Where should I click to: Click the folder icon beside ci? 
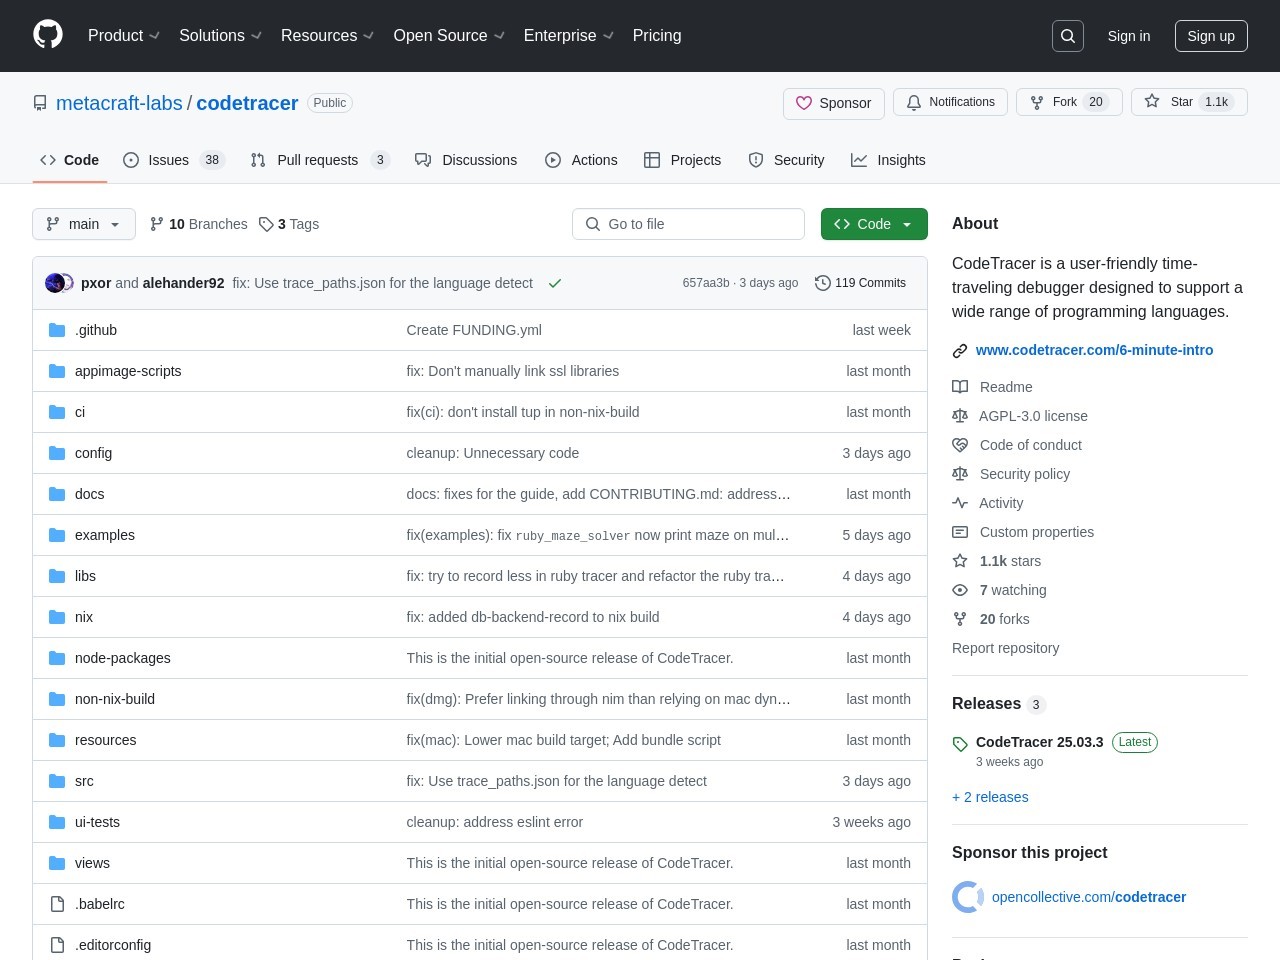click(57, 412)
